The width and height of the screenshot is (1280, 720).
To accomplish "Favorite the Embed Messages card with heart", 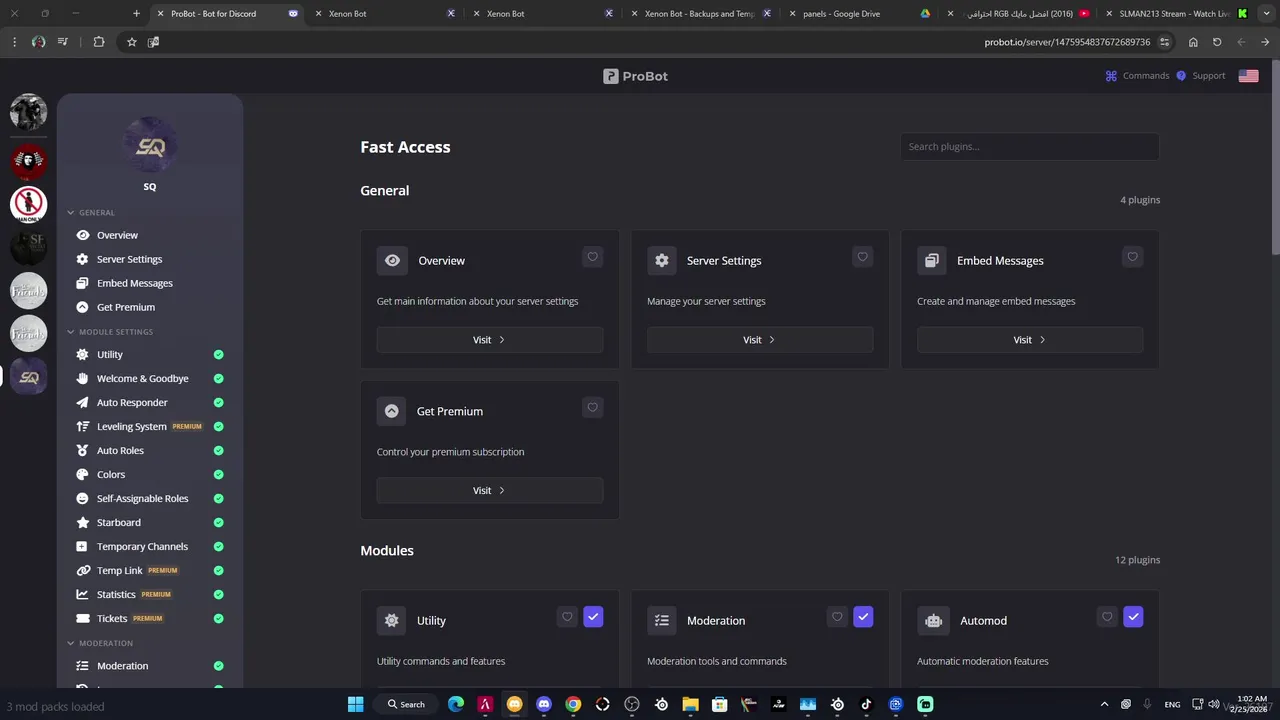I will 1132,257.
